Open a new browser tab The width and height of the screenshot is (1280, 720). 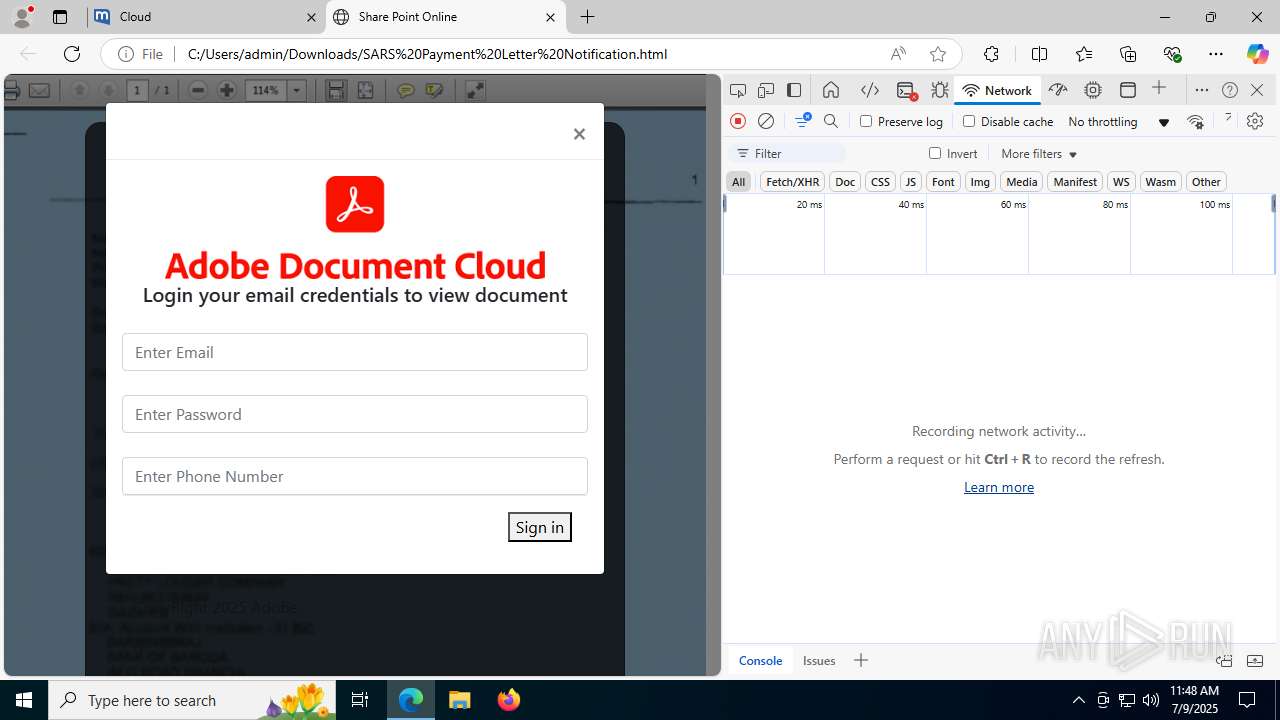click(x=587, y=17)
